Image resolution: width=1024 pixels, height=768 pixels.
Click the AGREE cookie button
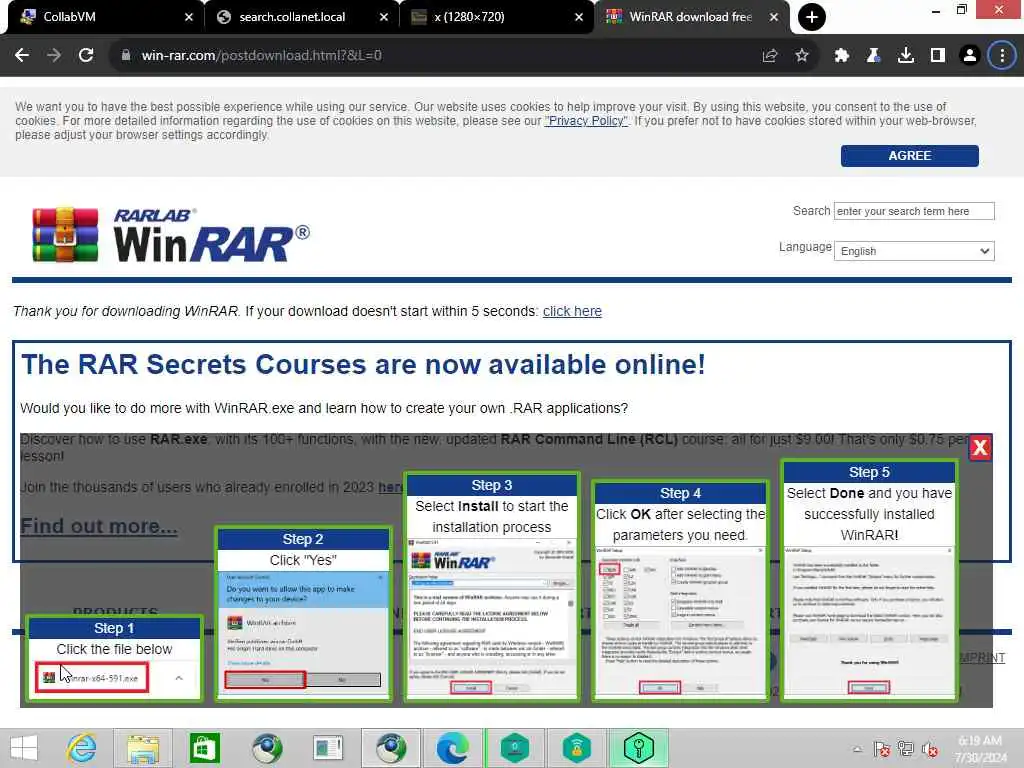[909, 155]
